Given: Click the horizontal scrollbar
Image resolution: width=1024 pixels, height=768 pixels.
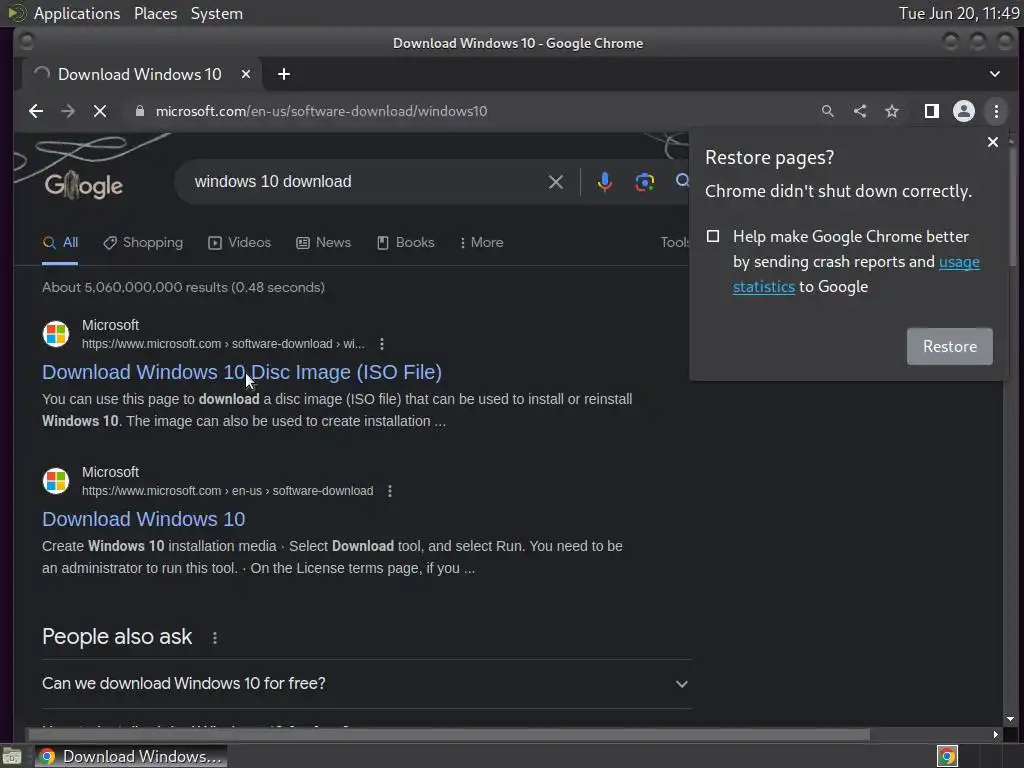Looking at the screenshot, I should (447, 735).
